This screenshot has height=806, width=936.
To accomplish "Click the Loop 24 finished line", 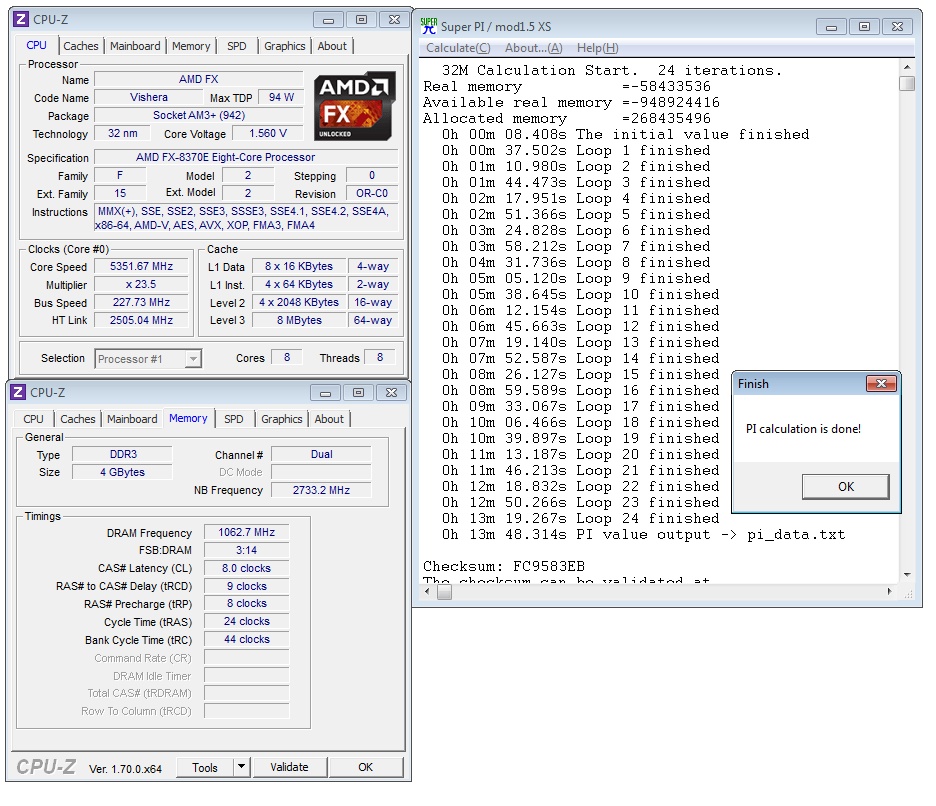I will click(x=580, y=518).
